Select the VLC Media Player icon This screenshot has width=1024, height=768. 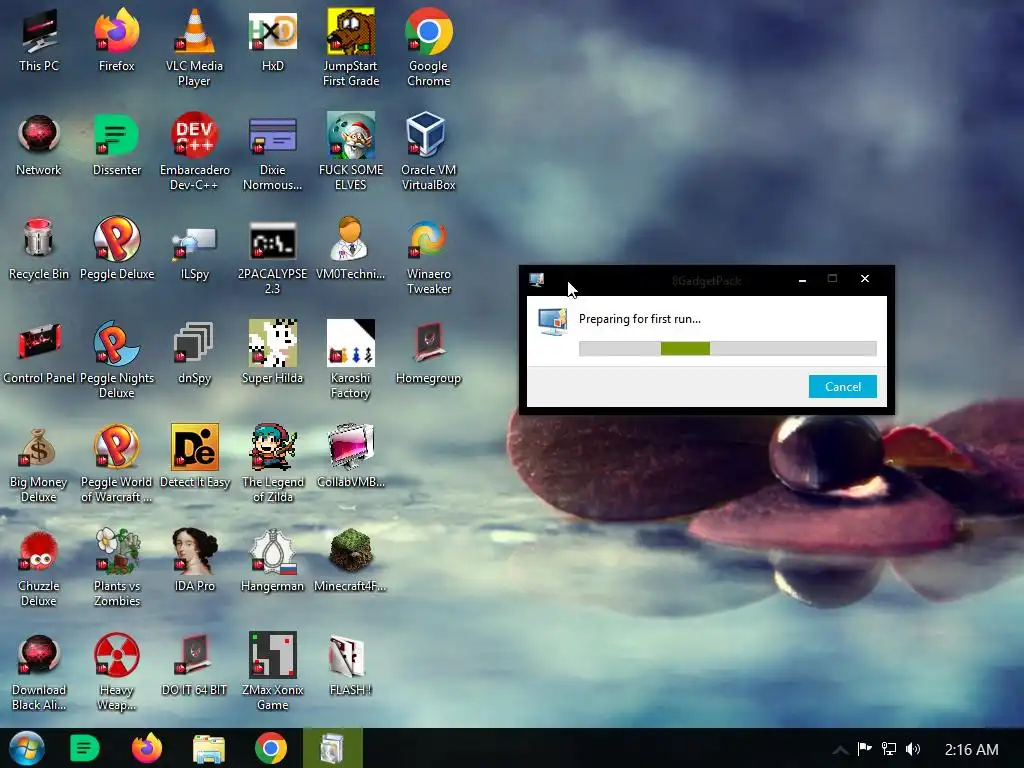194,47
